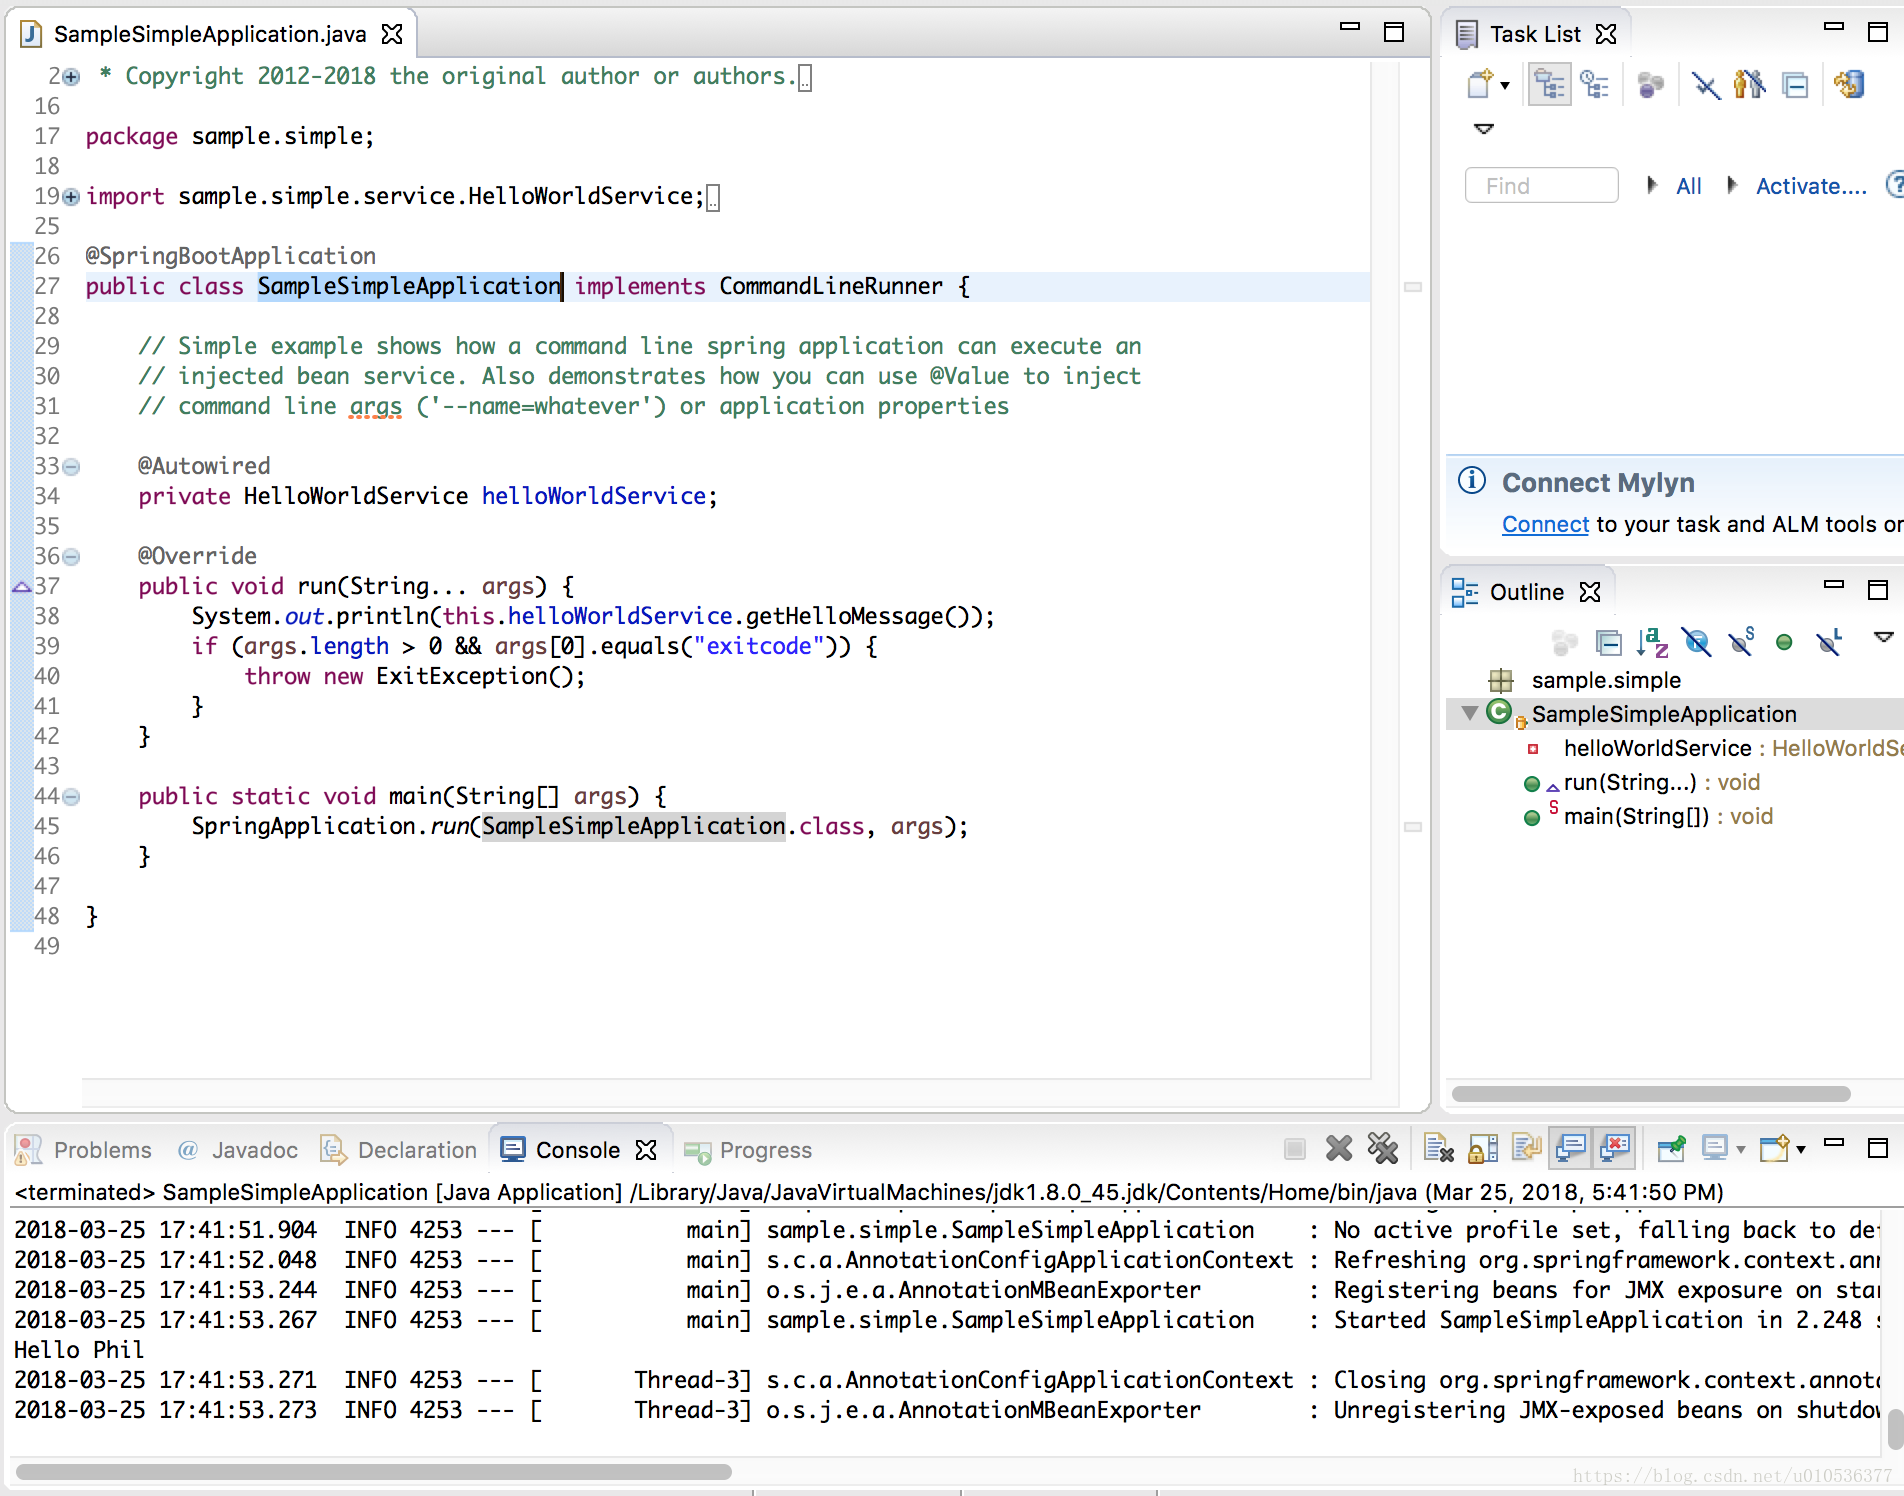
Task: Open the Outline view menu triangle
Action: click(1883, 637)
